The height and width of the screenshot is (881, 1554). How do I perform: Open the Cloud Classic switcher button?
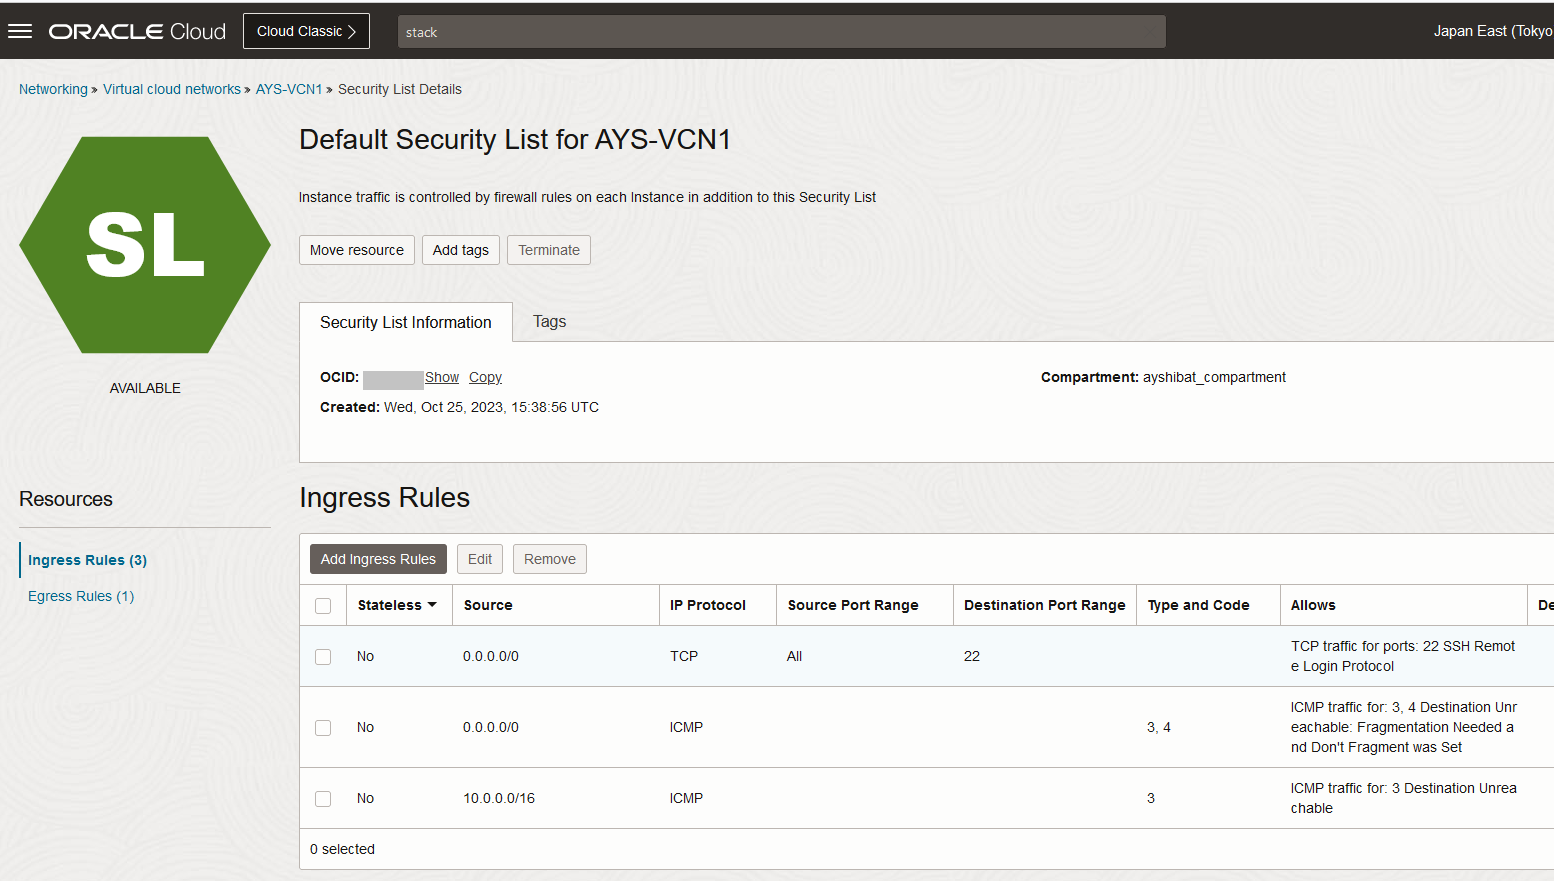point(306,31)
